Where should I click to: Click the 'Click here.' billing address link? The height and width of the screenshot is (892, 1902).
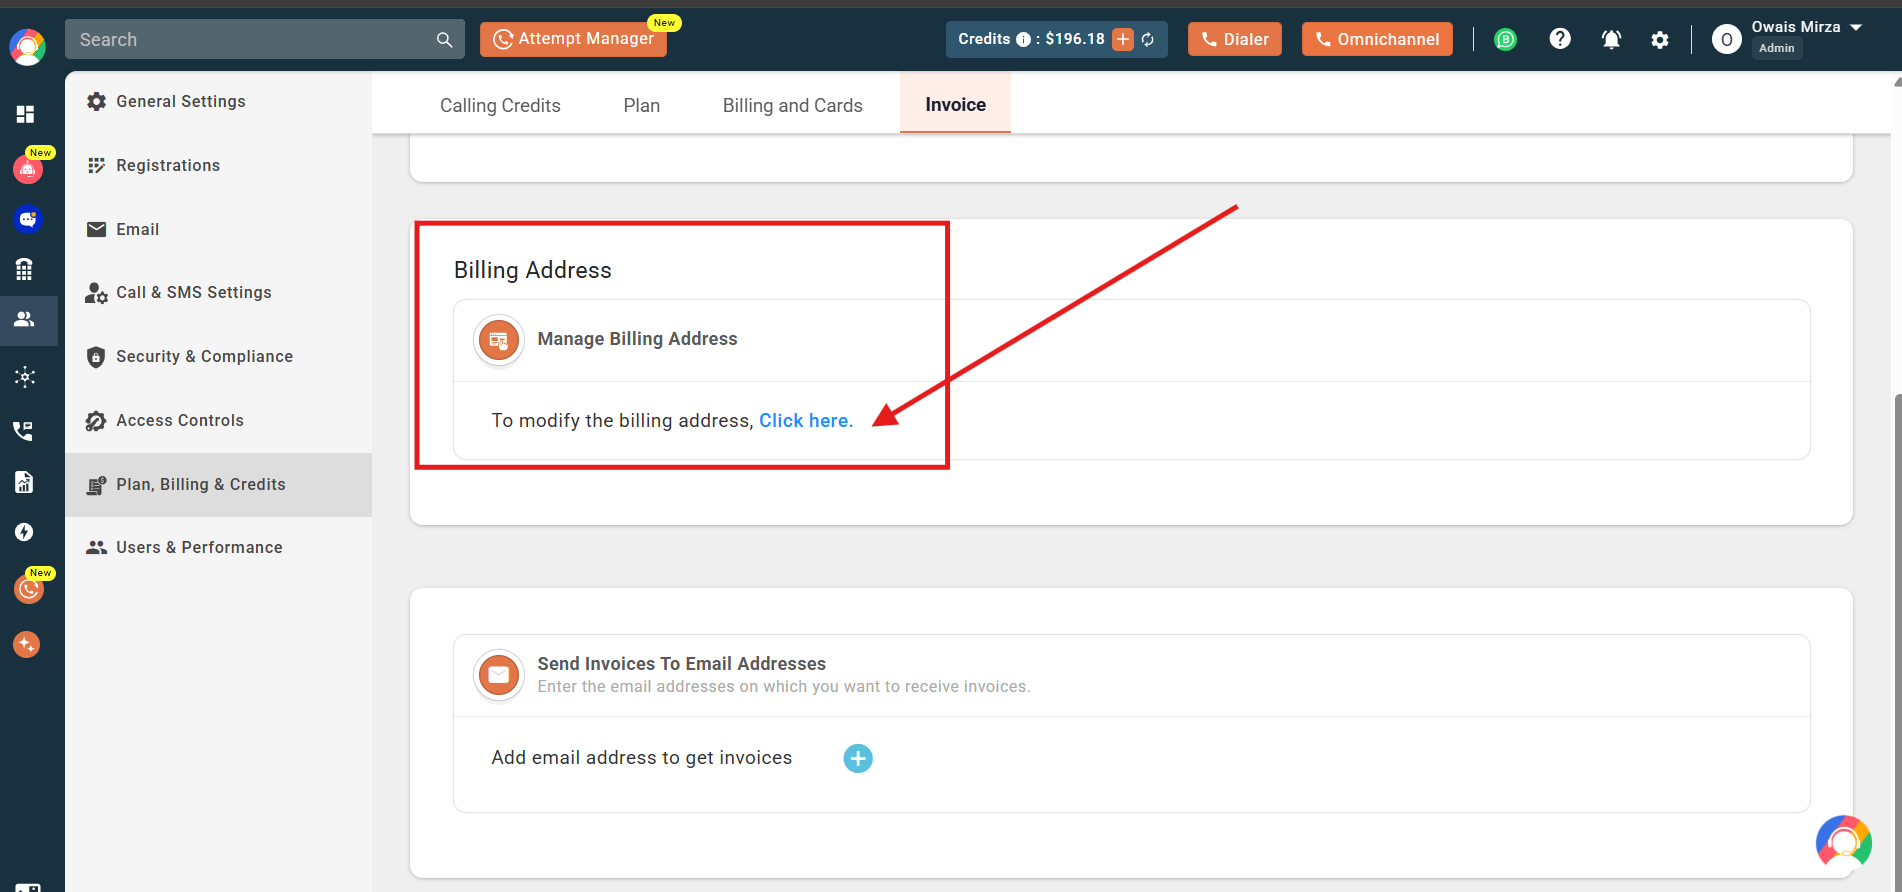806,421
